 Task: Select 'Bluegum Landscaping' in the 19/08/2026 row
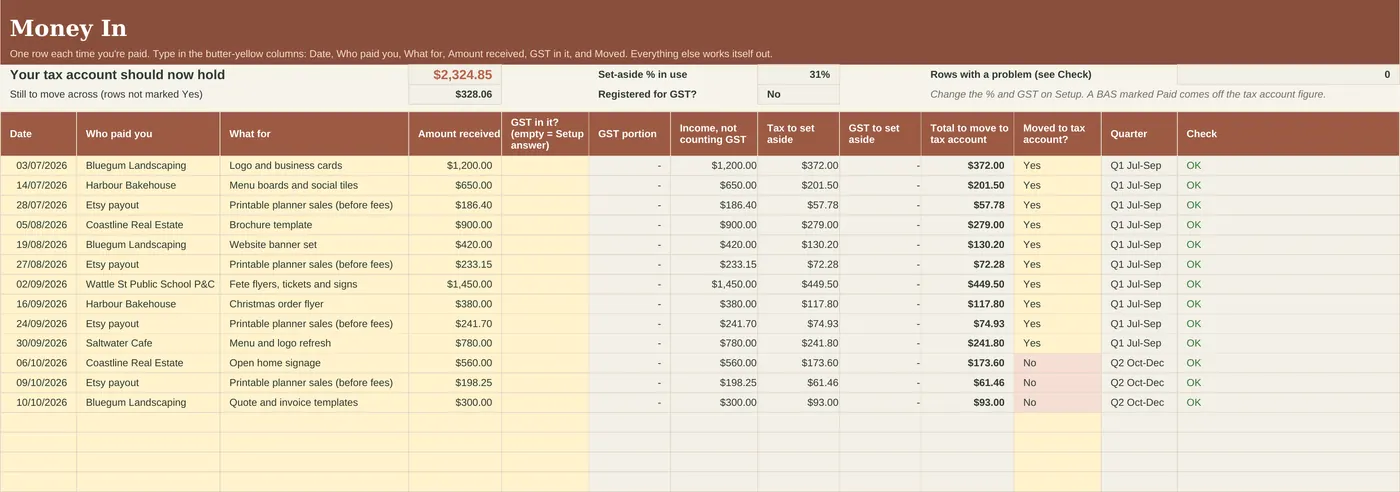tap(148, 245)
